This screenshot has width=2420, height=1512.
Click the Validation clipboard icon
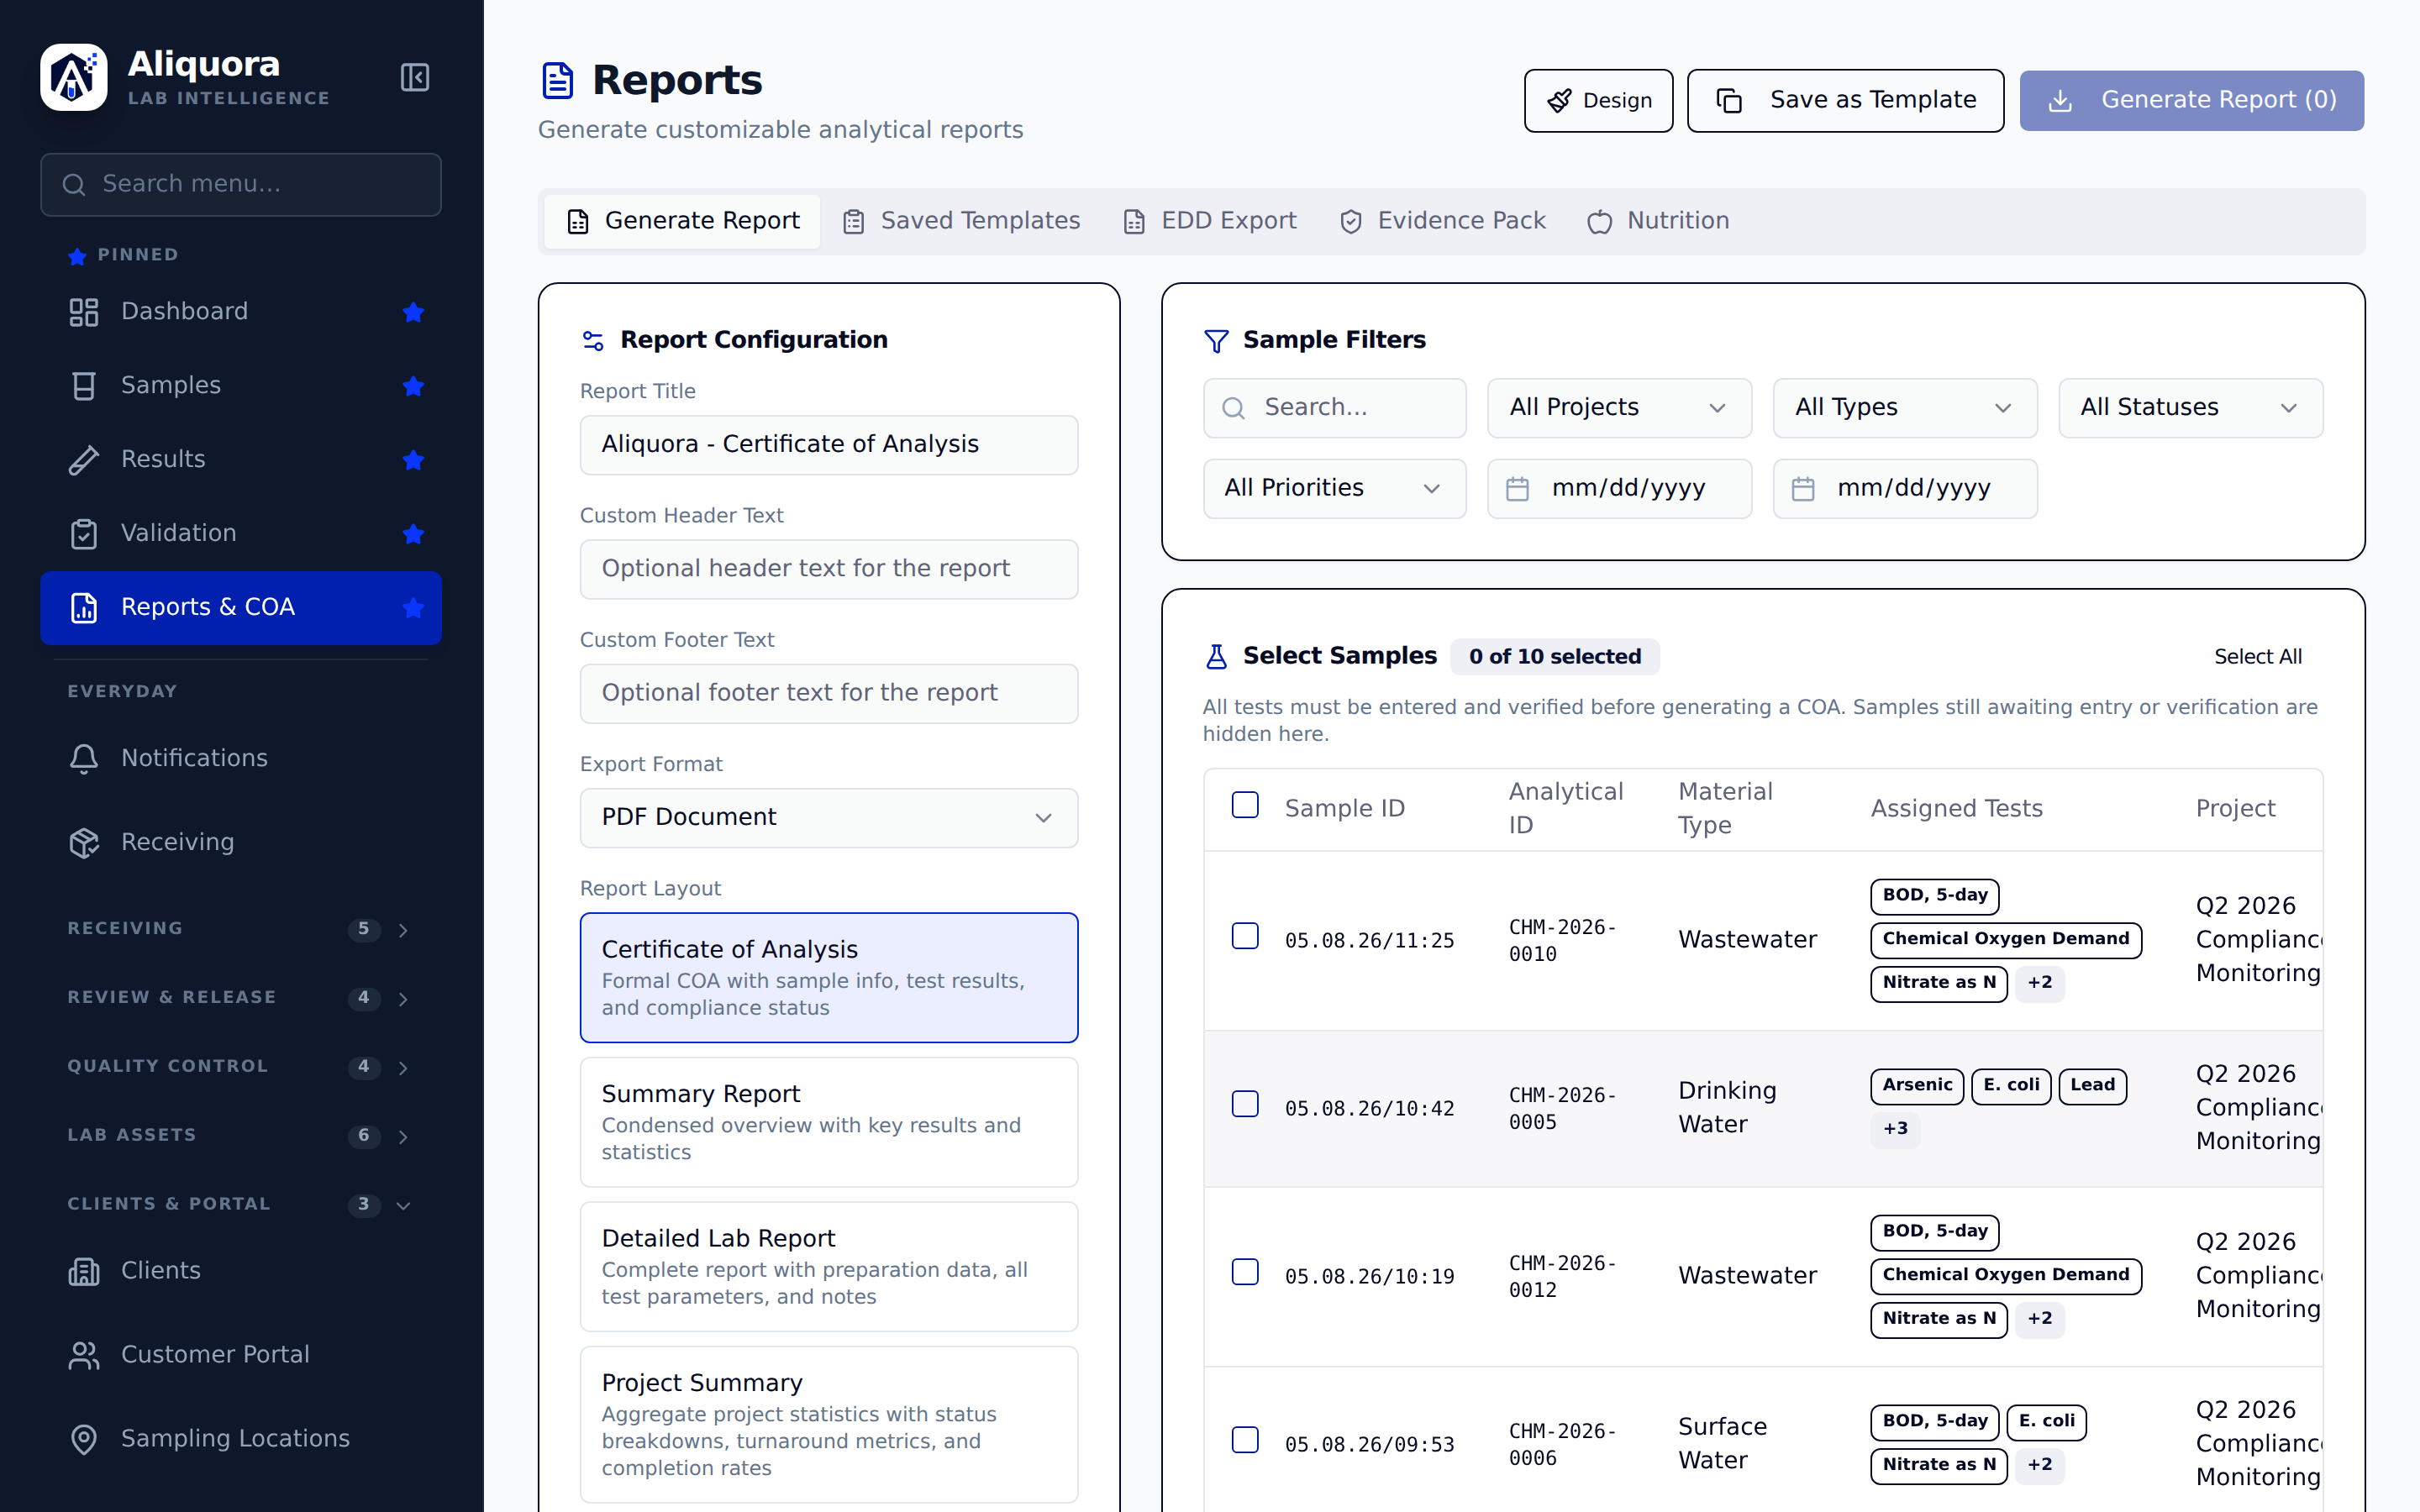coord(84,534)
